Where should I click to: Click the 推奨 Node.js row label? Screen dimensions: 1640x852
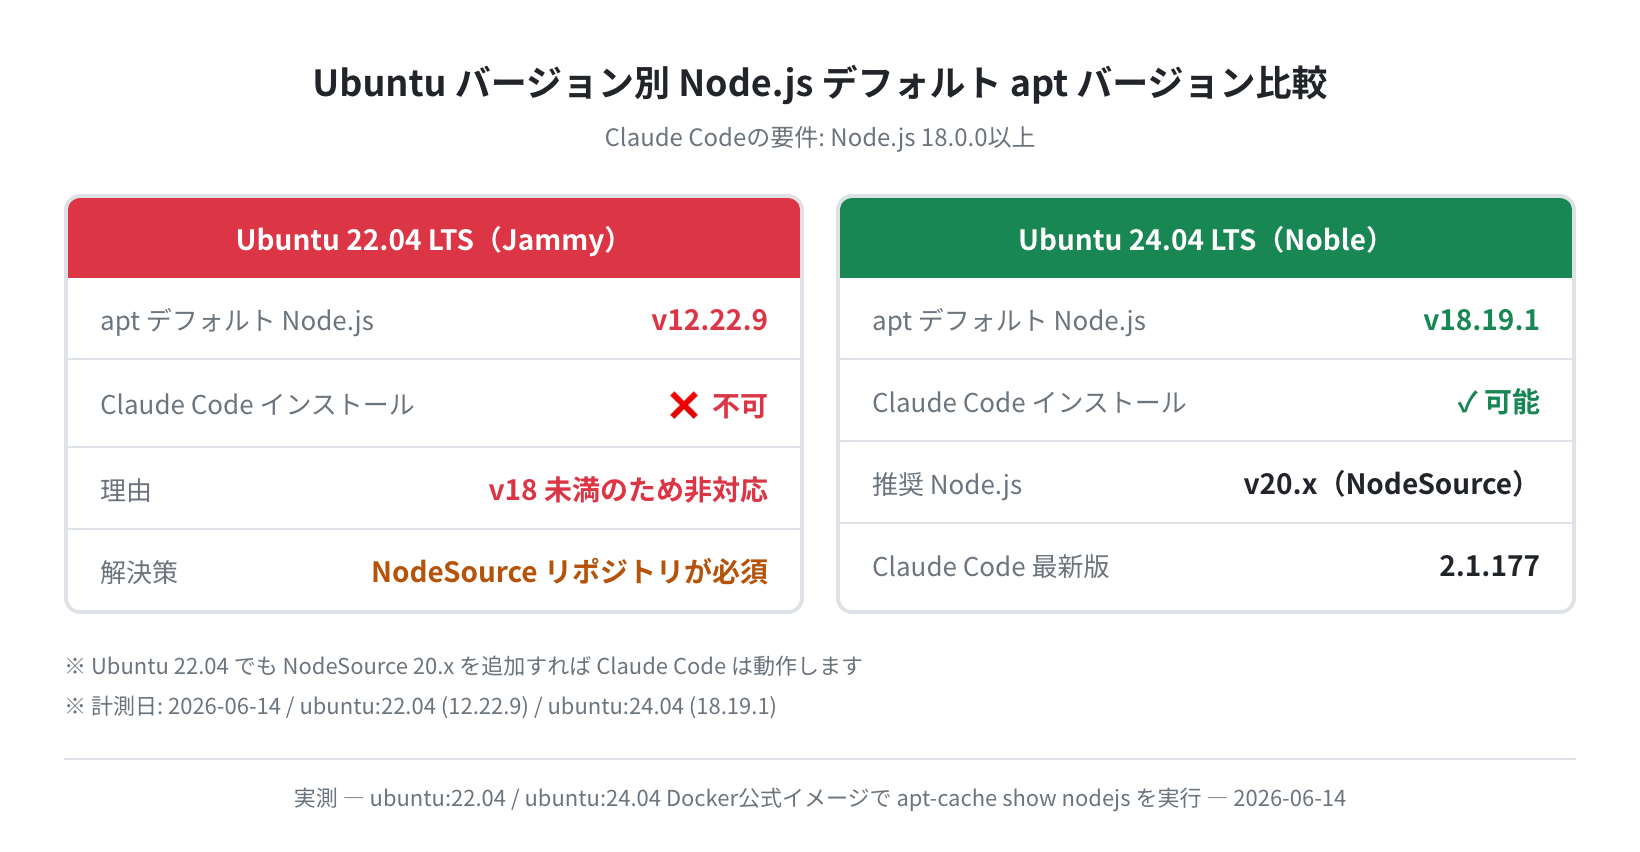(x=947, y=485)
